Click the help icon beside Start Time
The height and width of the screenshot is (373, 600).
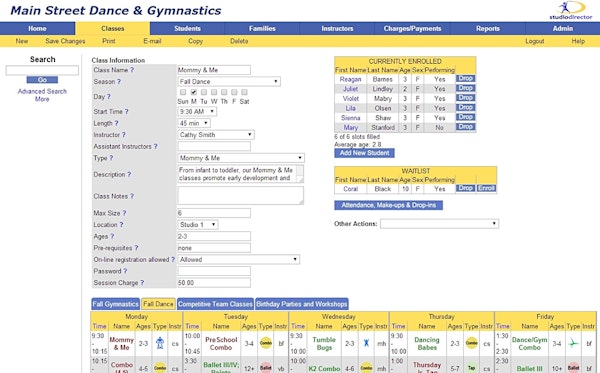(x=127, y=112)
